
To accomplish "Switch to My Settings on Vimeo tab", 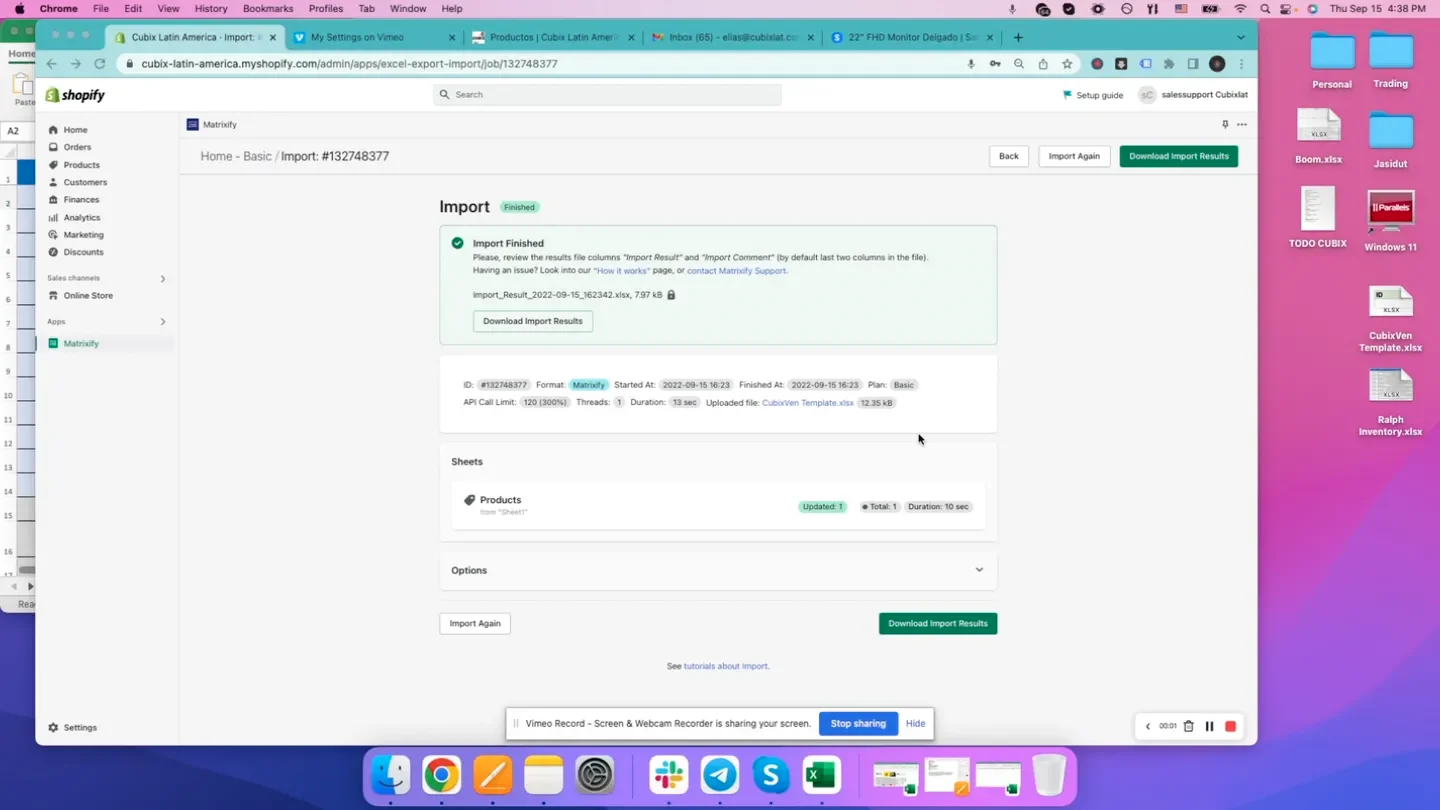I will click(374, 38).
